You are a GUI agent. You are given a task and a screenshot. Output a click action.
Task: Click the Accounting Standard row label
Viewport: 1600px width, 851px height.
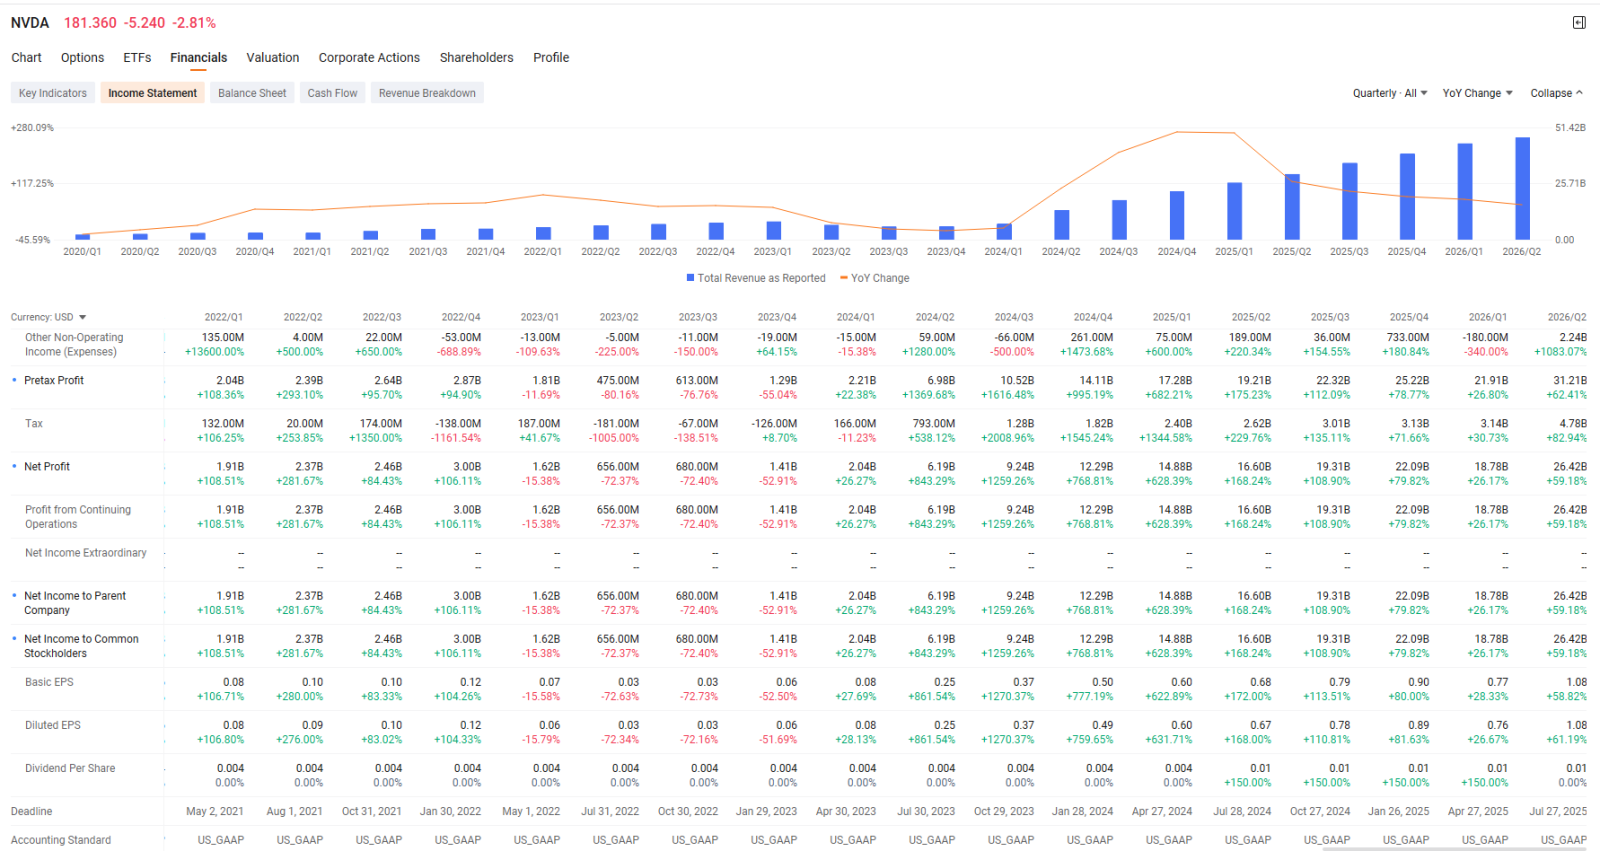(x=61, y=840)
